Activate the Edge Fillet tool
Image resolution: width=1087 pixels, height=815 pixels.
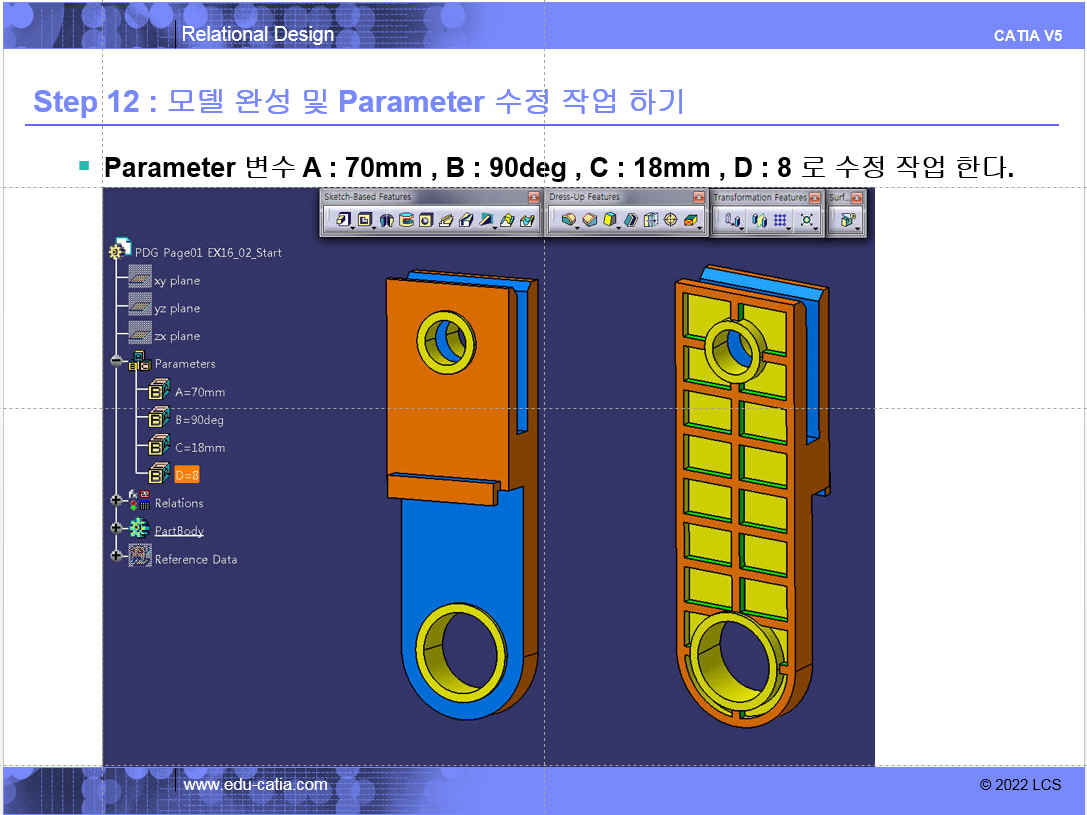(568, 220)
